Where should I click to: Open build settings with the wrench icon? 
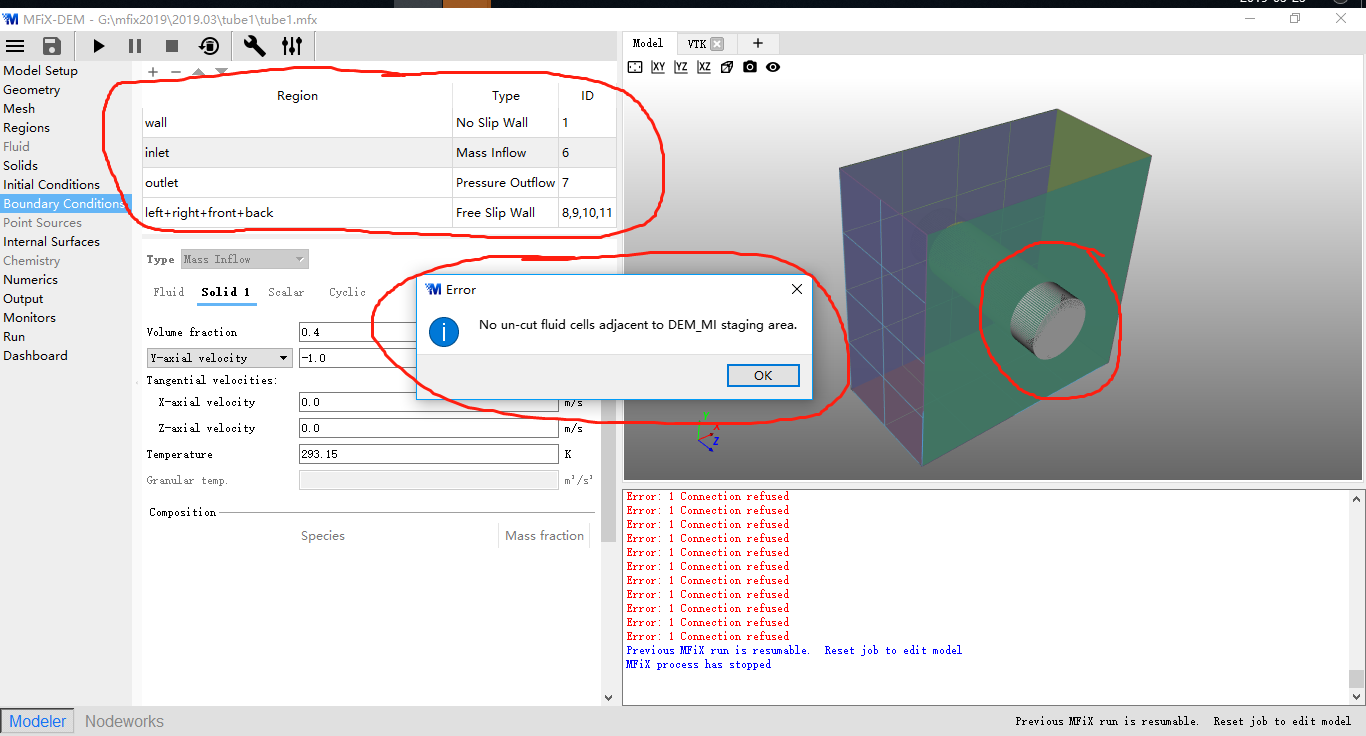click(x=255, y=46)
